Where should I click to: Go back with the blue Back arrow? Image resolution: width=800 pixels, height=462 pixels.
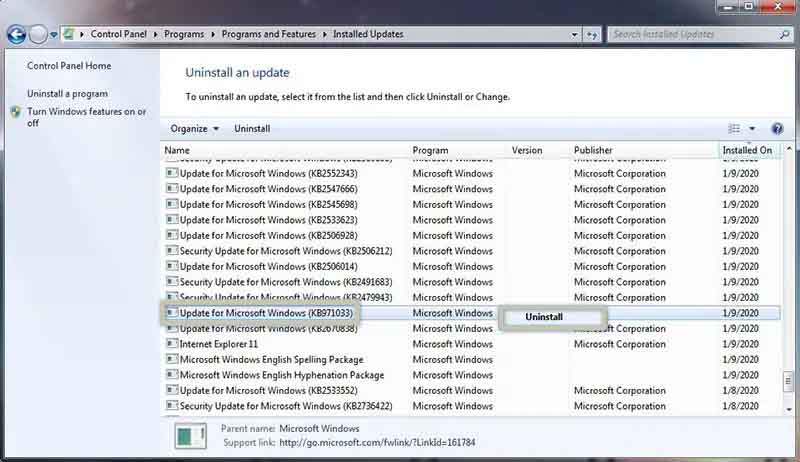point(16,35)
